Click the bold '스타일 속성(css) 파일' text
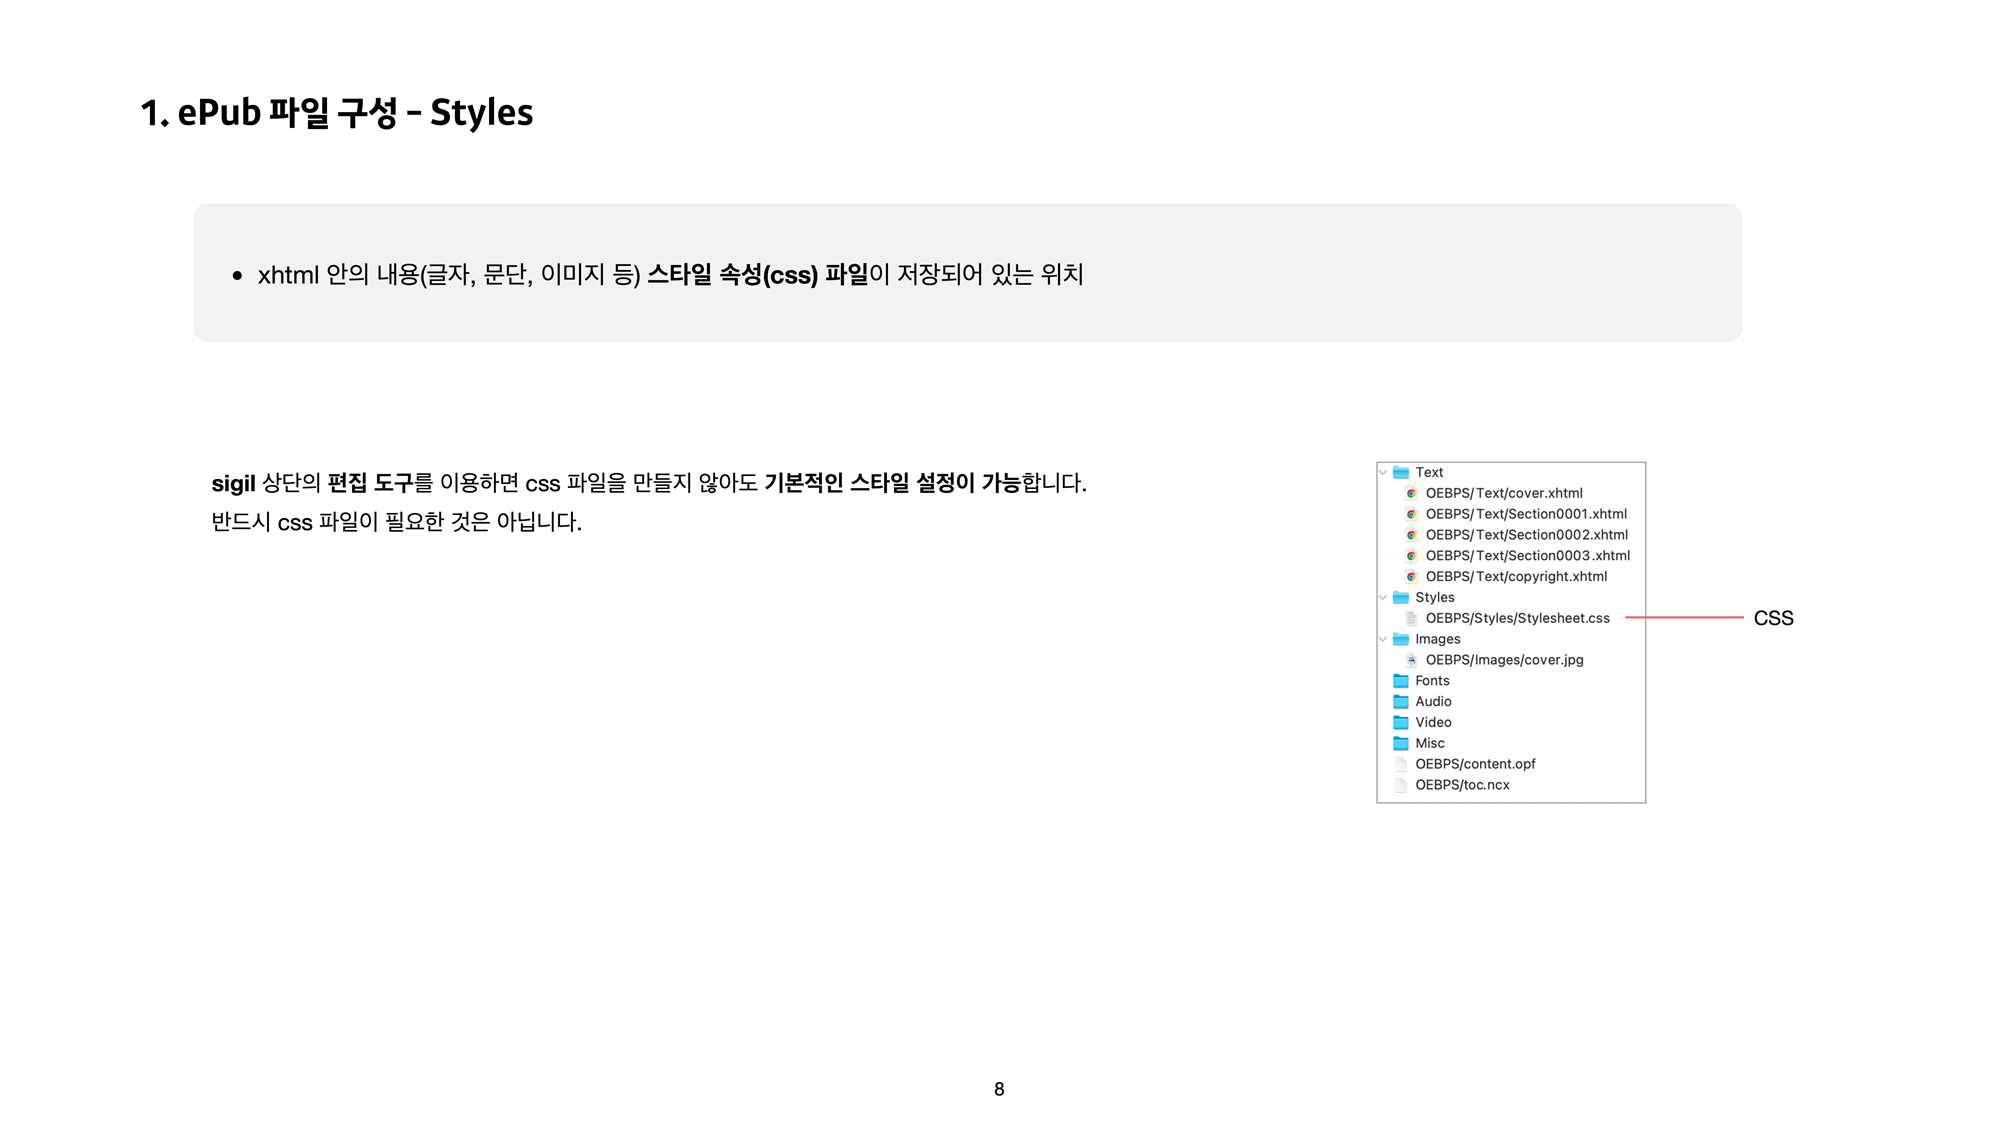Image resolution: width=2000 pixels, height=1125 pixels. [758, 274]
